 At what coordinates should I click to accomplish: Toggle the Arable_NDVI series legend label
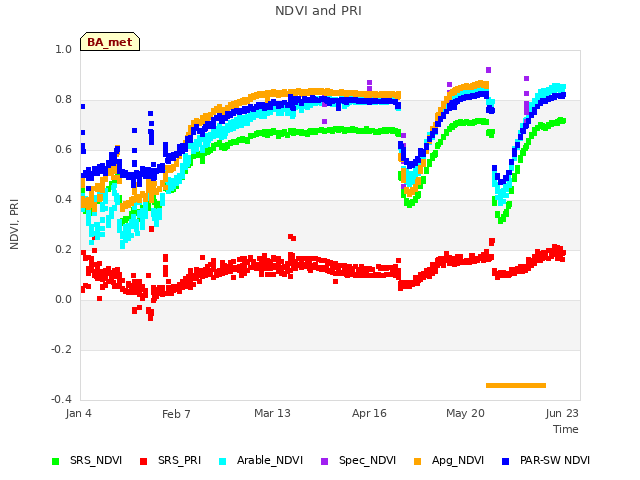(x=270, y=460)
